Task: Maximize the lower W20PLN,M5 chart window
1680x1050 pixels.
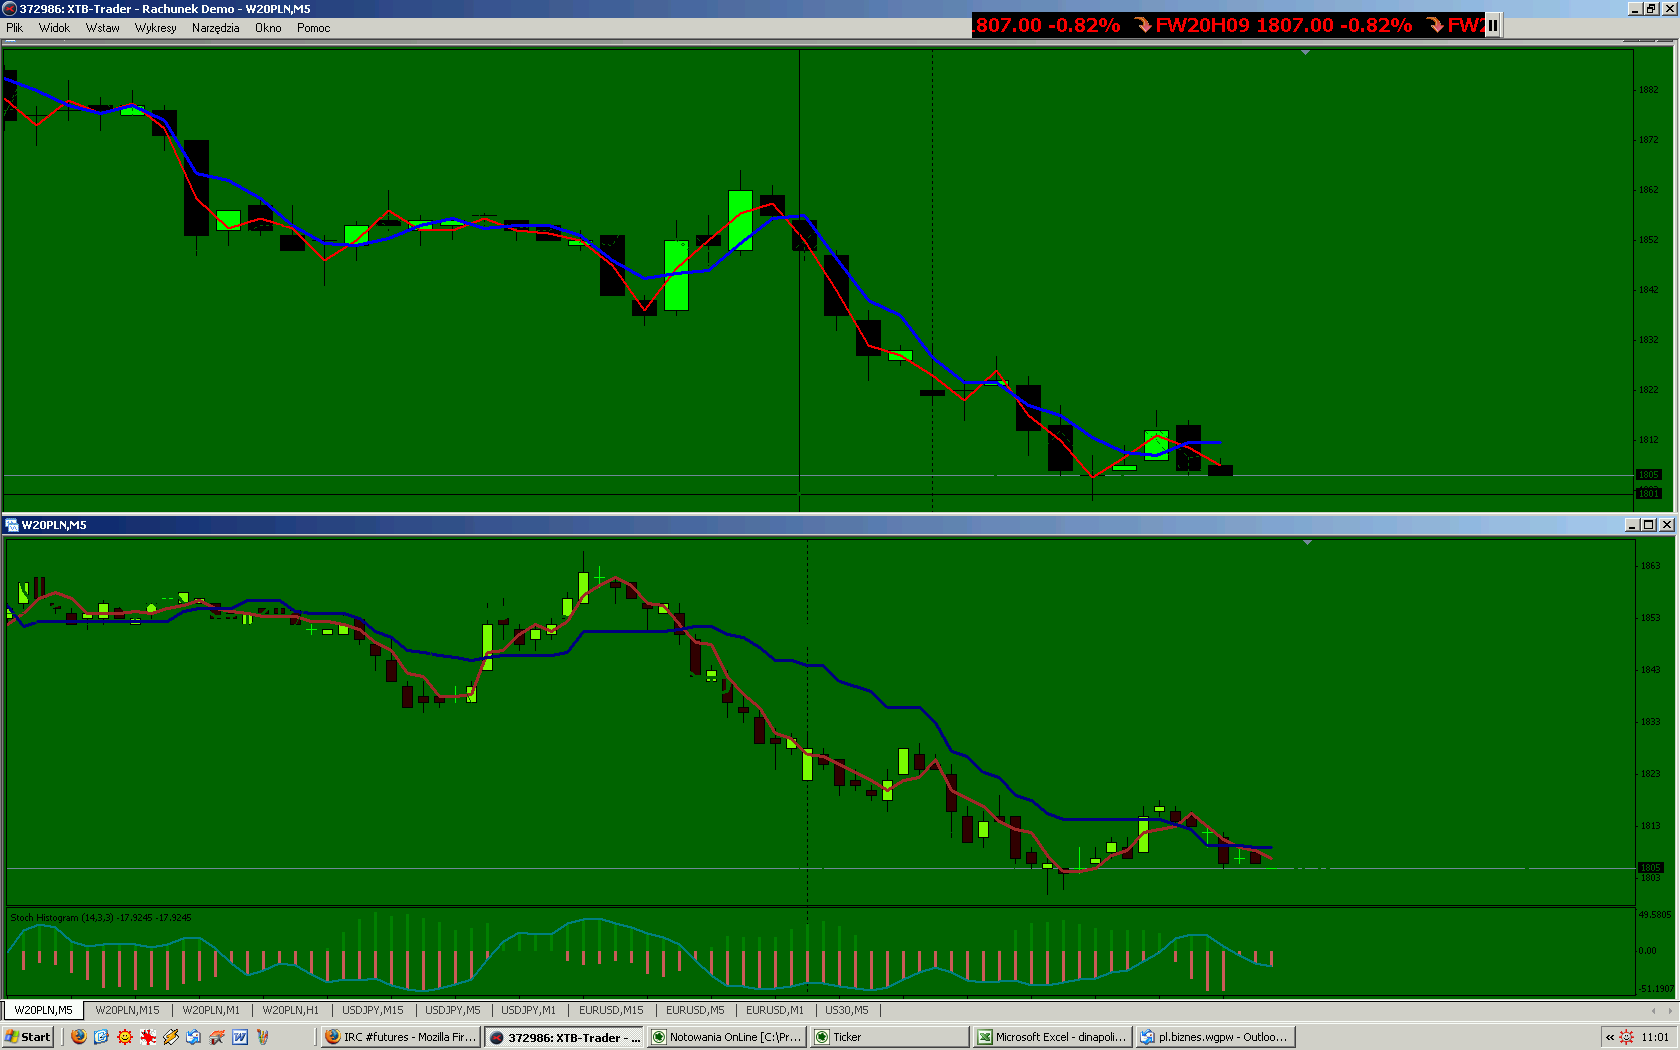Action: (x=1649, y=524)
